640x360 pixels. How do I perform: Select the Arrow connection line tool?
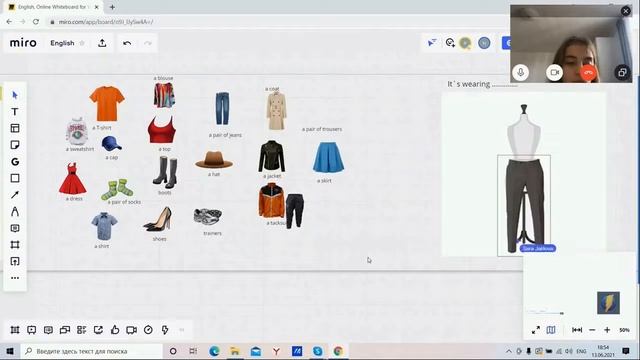pos(15,195)
